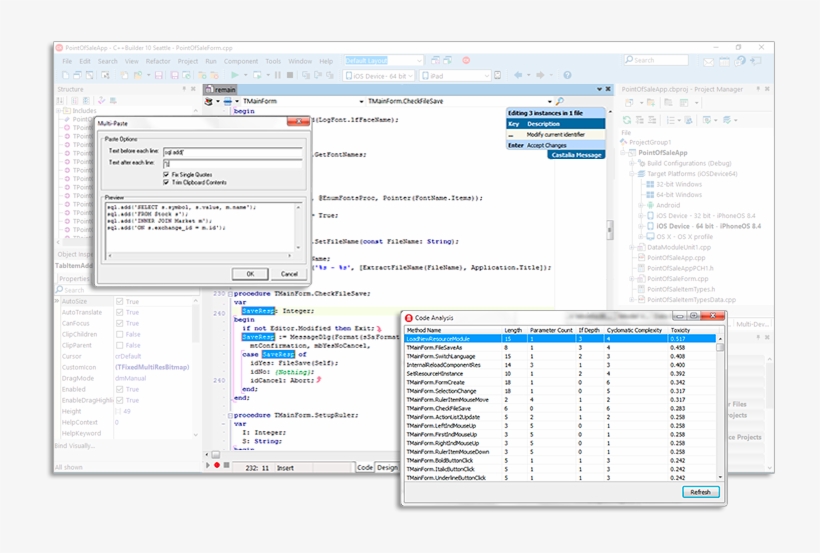
Task: Expand the Build Configurations (Debug) node
Action: (632, 163)
